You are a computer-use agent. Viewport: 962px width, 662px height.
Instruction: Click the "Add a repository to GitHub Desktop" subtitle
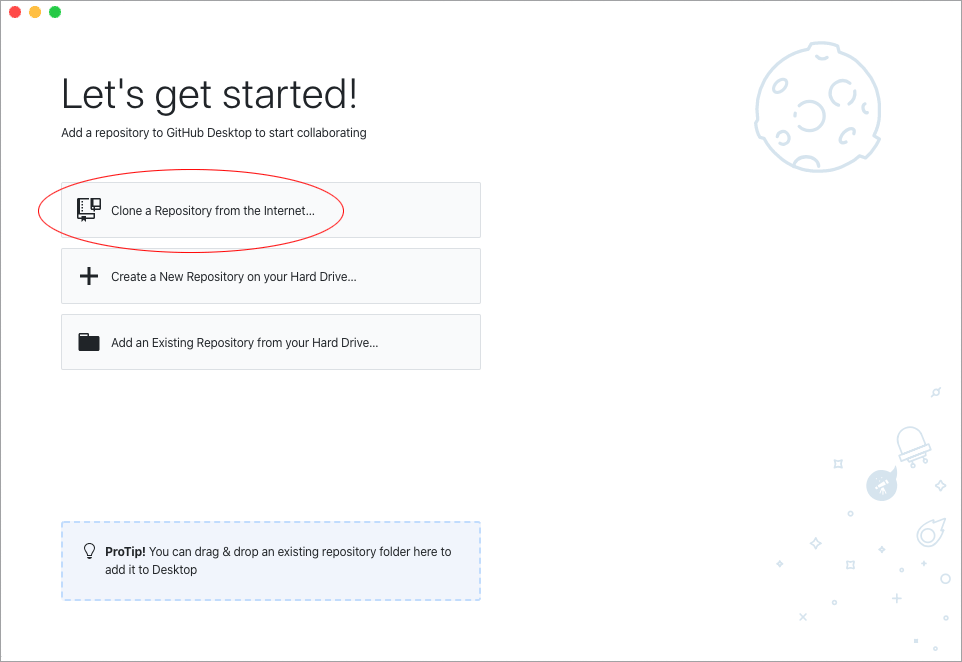[x=214, y=133]
